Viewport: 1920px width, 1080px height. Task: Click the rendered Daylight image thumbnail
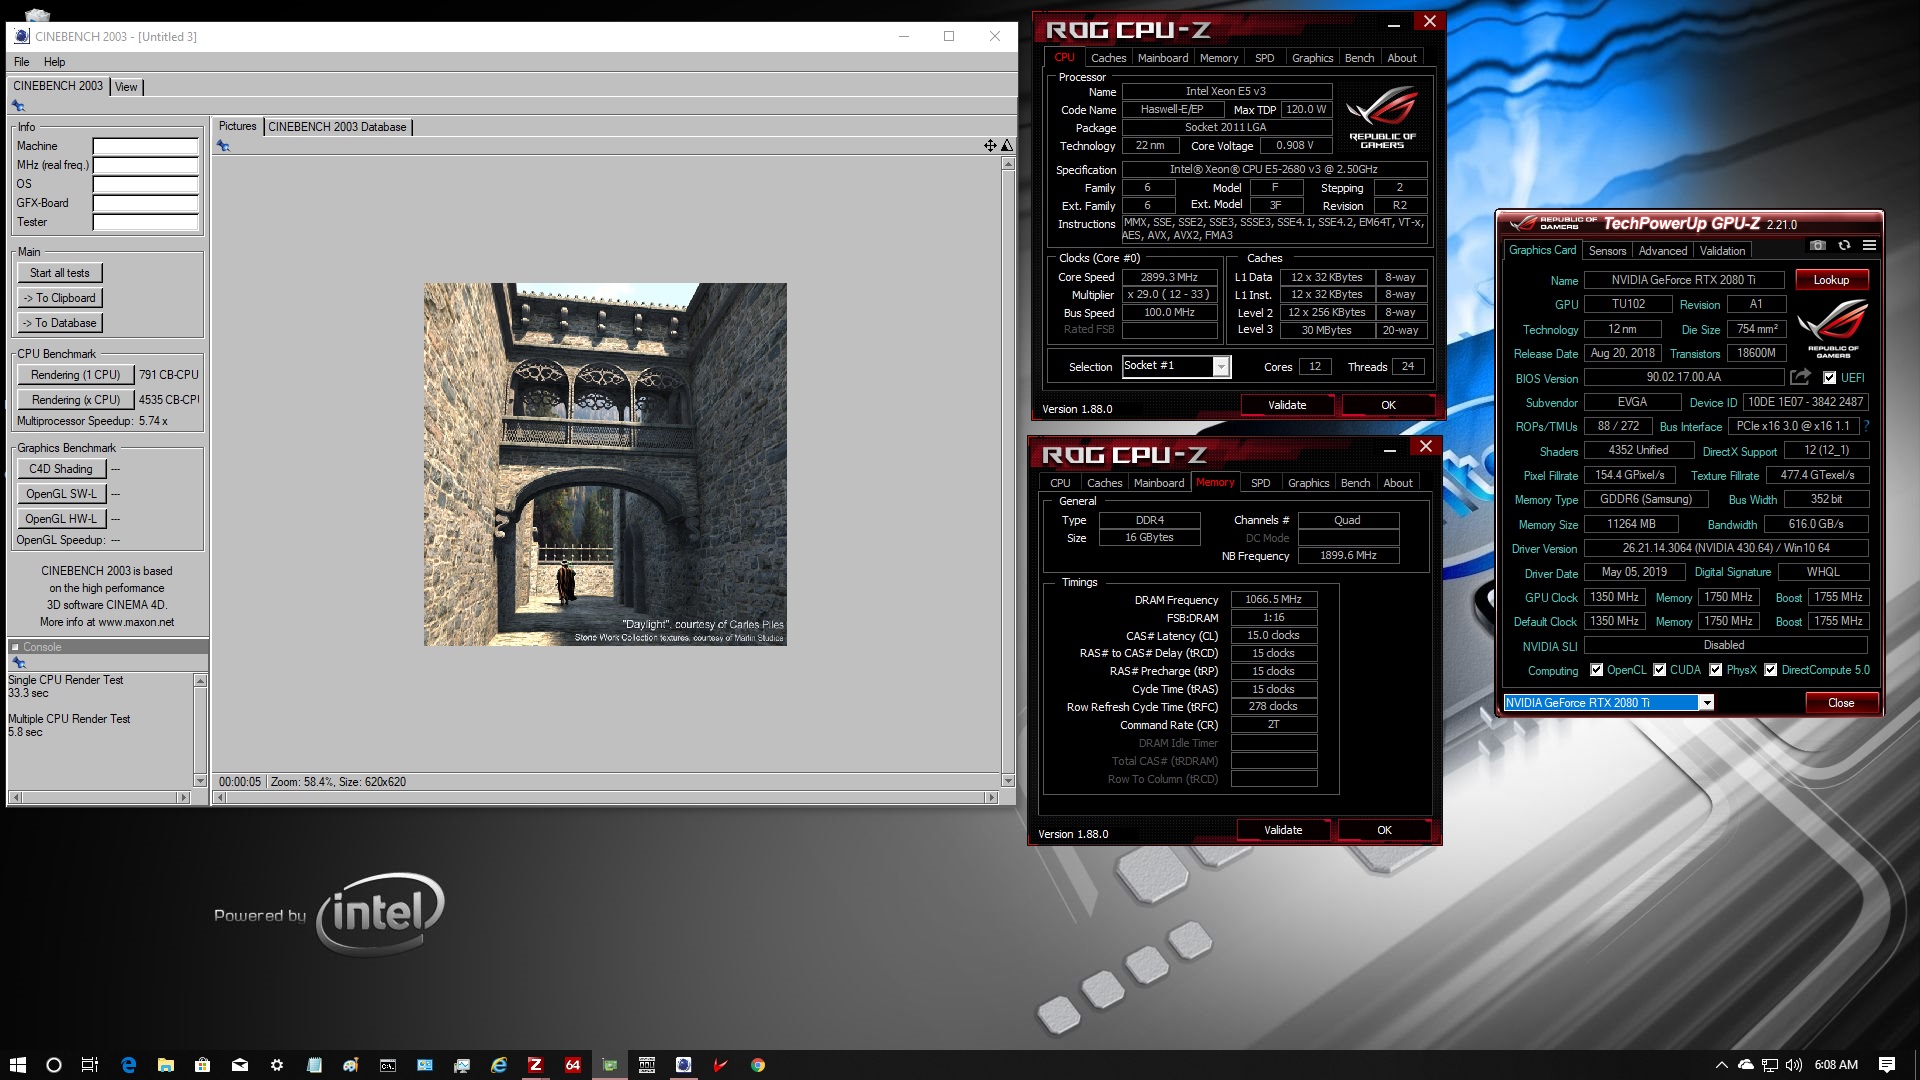[605, 464]
